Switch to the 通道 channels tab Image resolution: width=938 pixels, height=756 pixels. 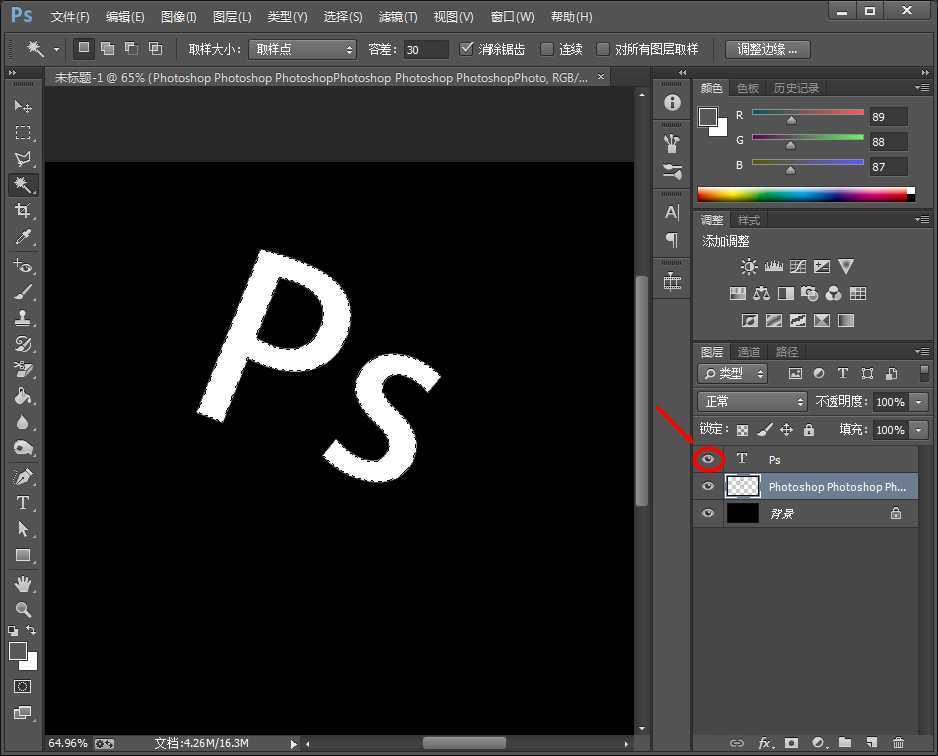[748, 351]
